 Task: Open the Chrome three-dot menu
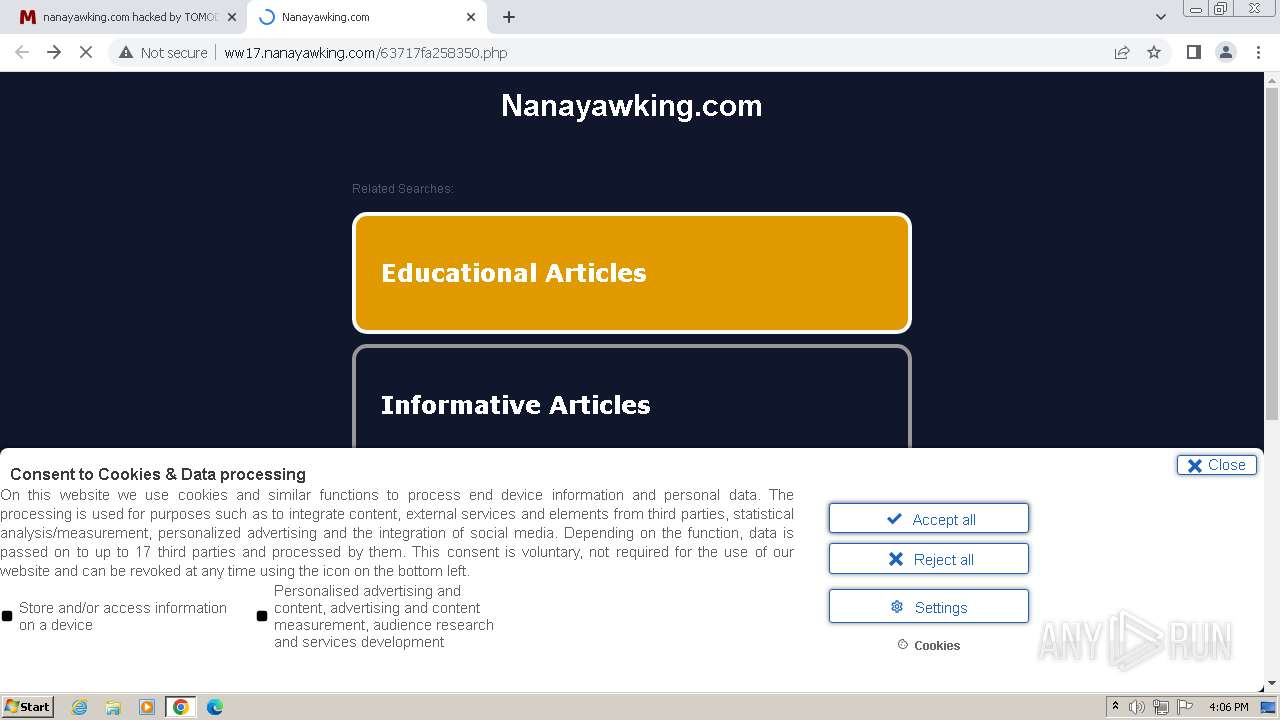click(x=1259, y=53)
